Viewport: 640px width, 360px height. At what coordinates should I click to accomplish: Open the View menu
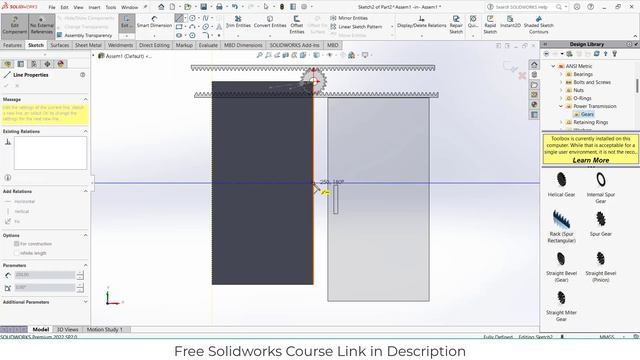click(78, 7)
